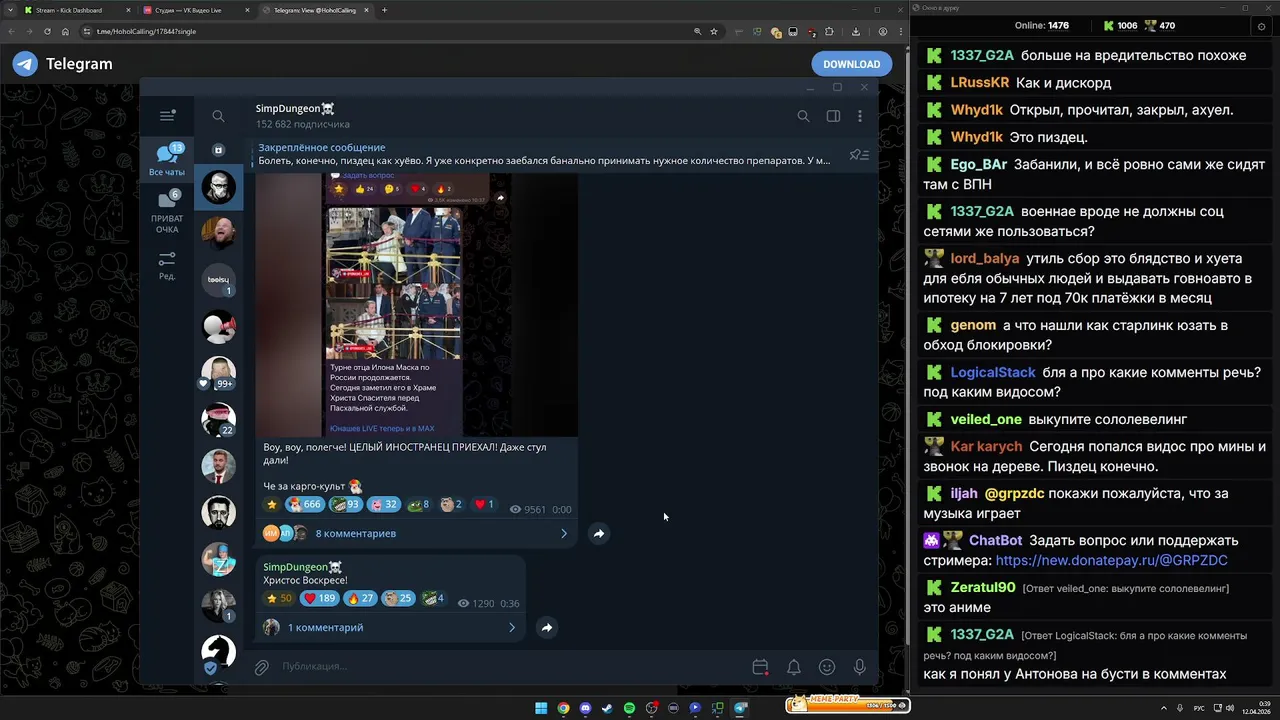Image resolution: width=1280 pixels, height=720 pixels.
Task: Toggle the right info sidebar panel
Action: 833,116
